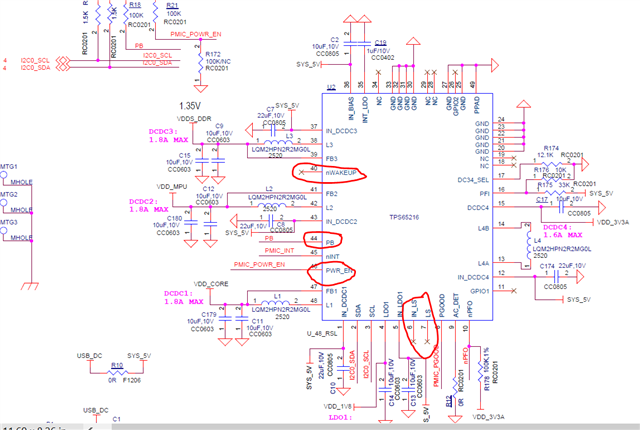Click the PMIC_INT net label
This screenshot has height=430, width=640.
point(279,250)
